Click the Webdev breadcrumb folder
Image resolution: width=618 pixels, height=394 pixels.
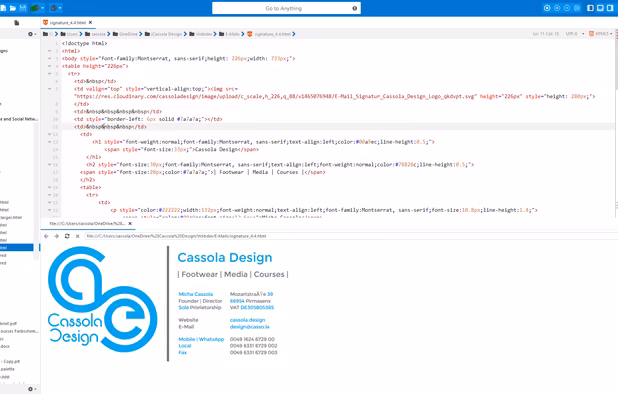(201, 34)
